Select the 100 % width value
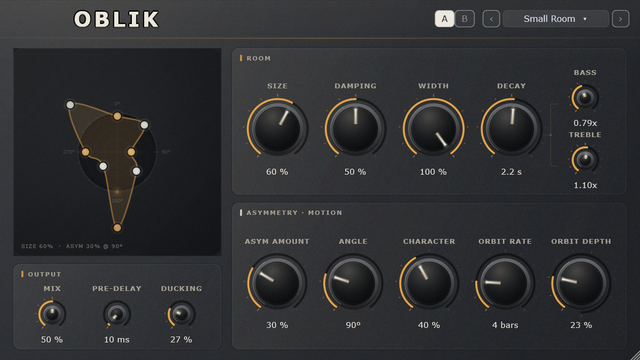 tap(433, 172)
